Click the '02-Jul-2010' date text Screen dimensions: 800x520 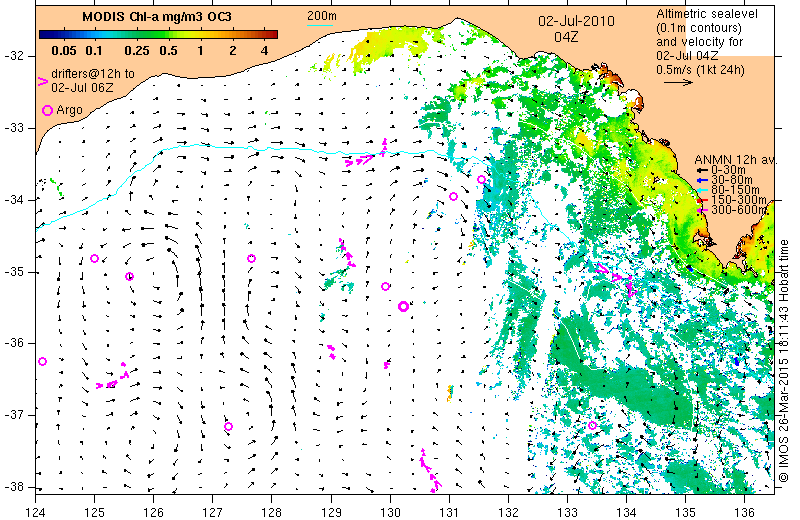click(576, 21)
